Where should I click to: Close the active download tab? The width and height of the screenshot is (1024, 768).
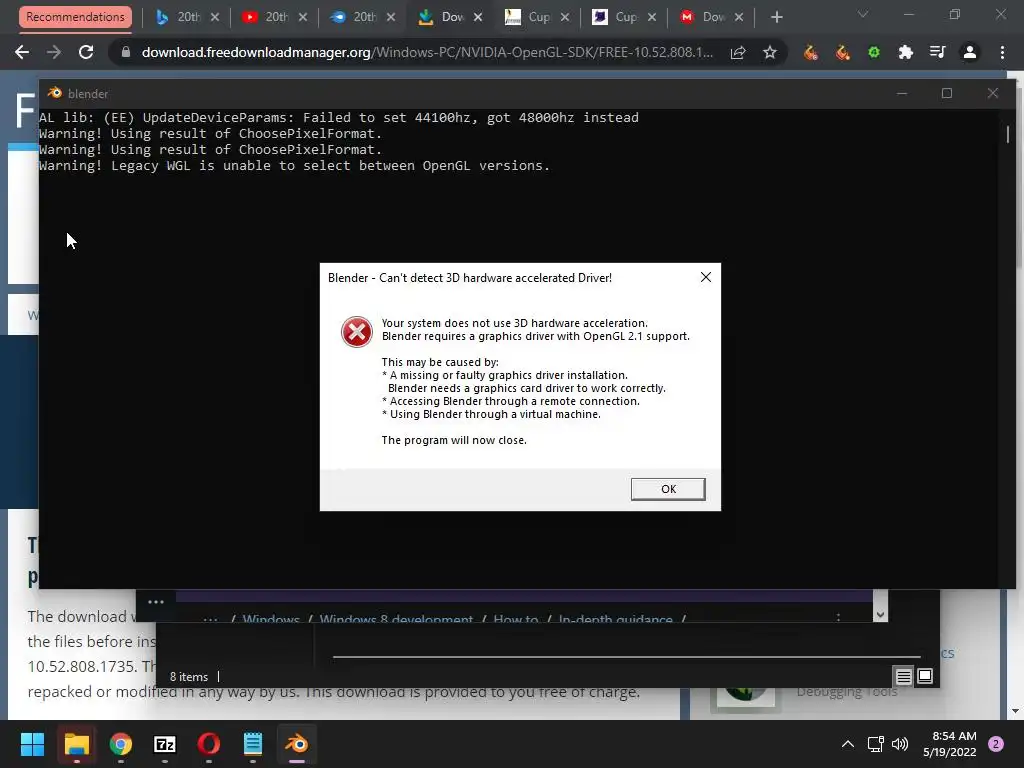coord(478,17)
